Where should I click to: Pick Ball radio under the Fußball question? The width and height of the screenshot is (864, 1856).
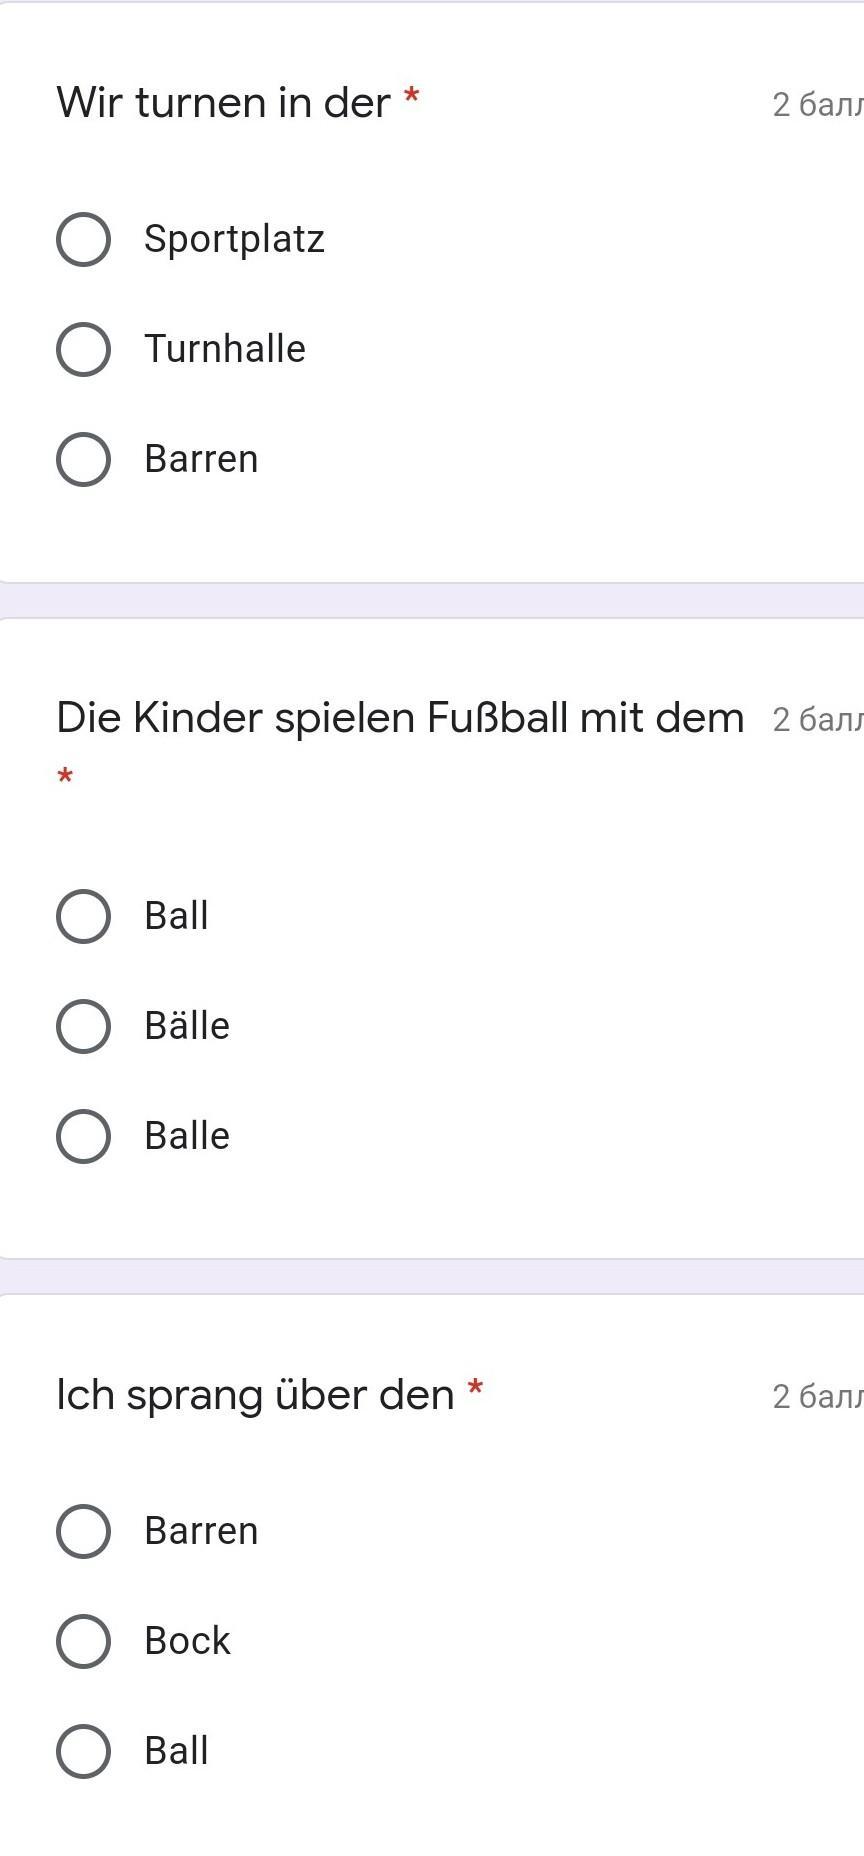pyautogui.click(x=83, y=916)
